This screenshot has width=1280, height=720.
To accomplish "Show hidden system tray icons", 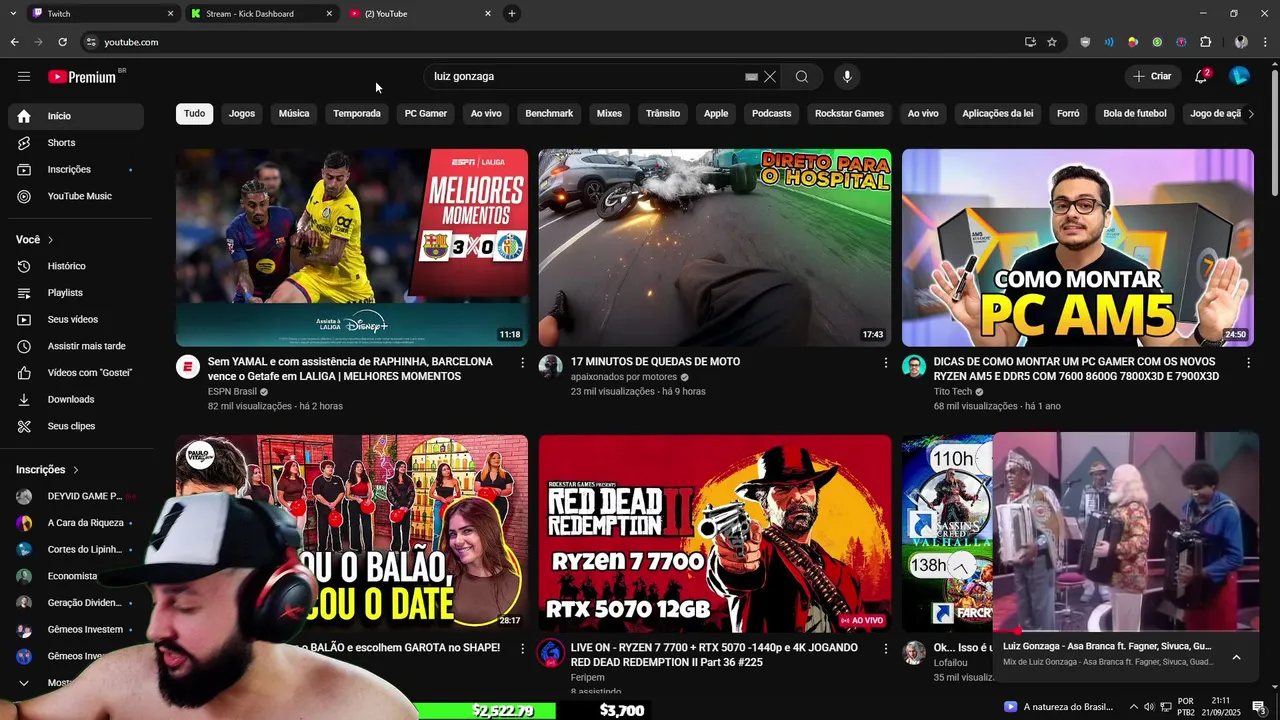I will point(1132,707).
